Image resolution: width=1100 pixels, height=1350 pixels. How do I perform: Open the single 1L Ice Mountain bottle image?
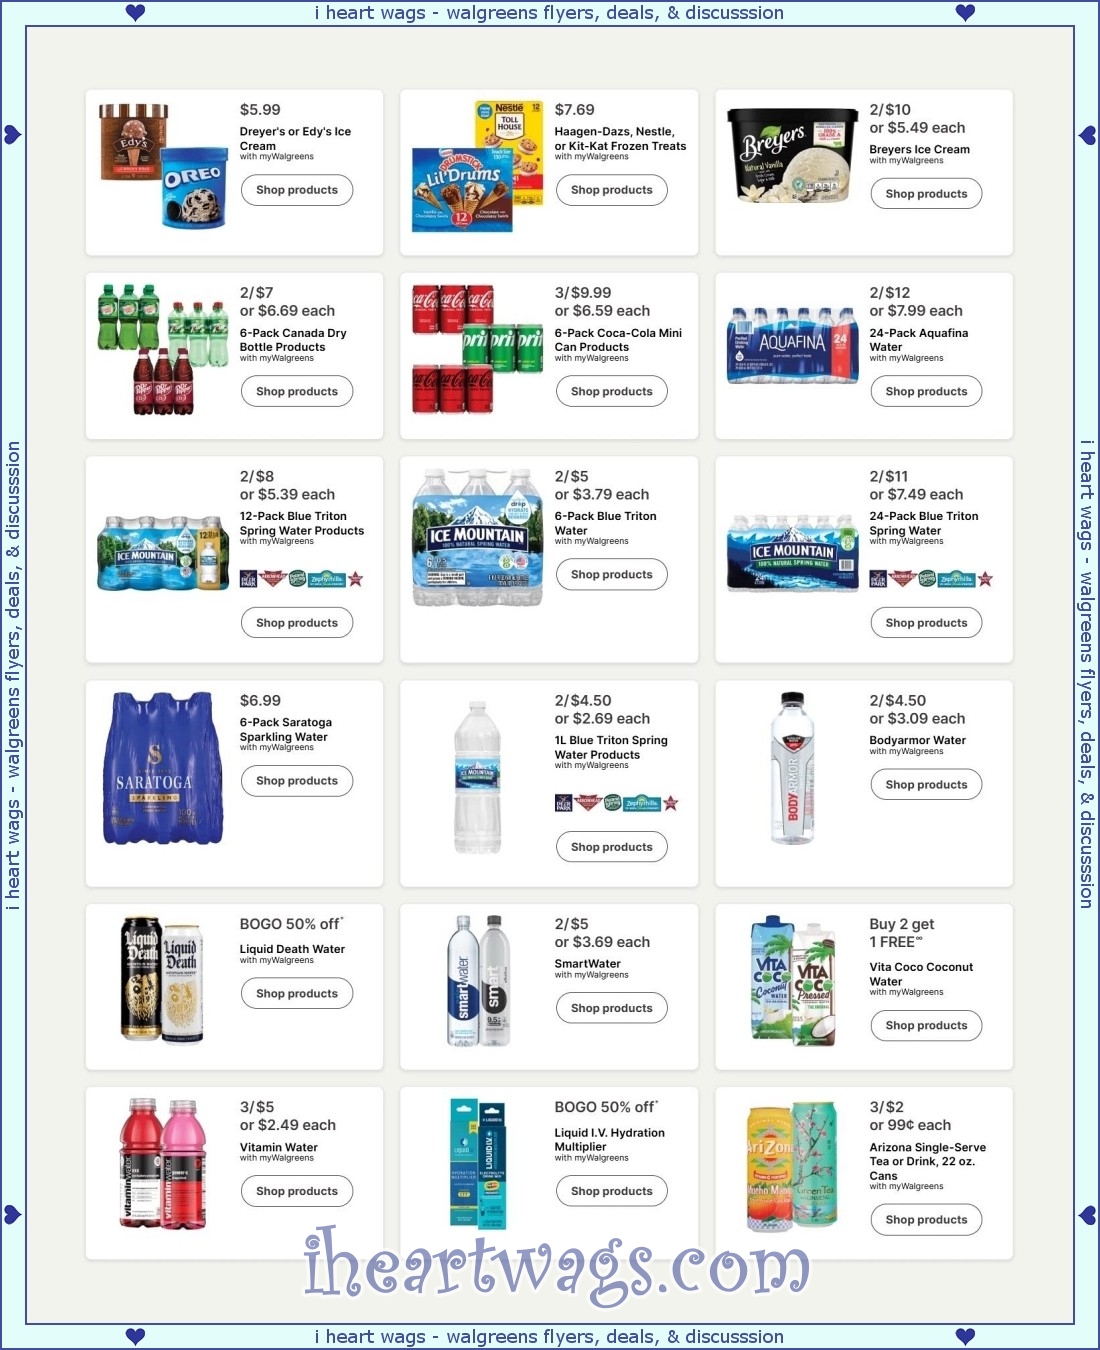tap(478, 777)
